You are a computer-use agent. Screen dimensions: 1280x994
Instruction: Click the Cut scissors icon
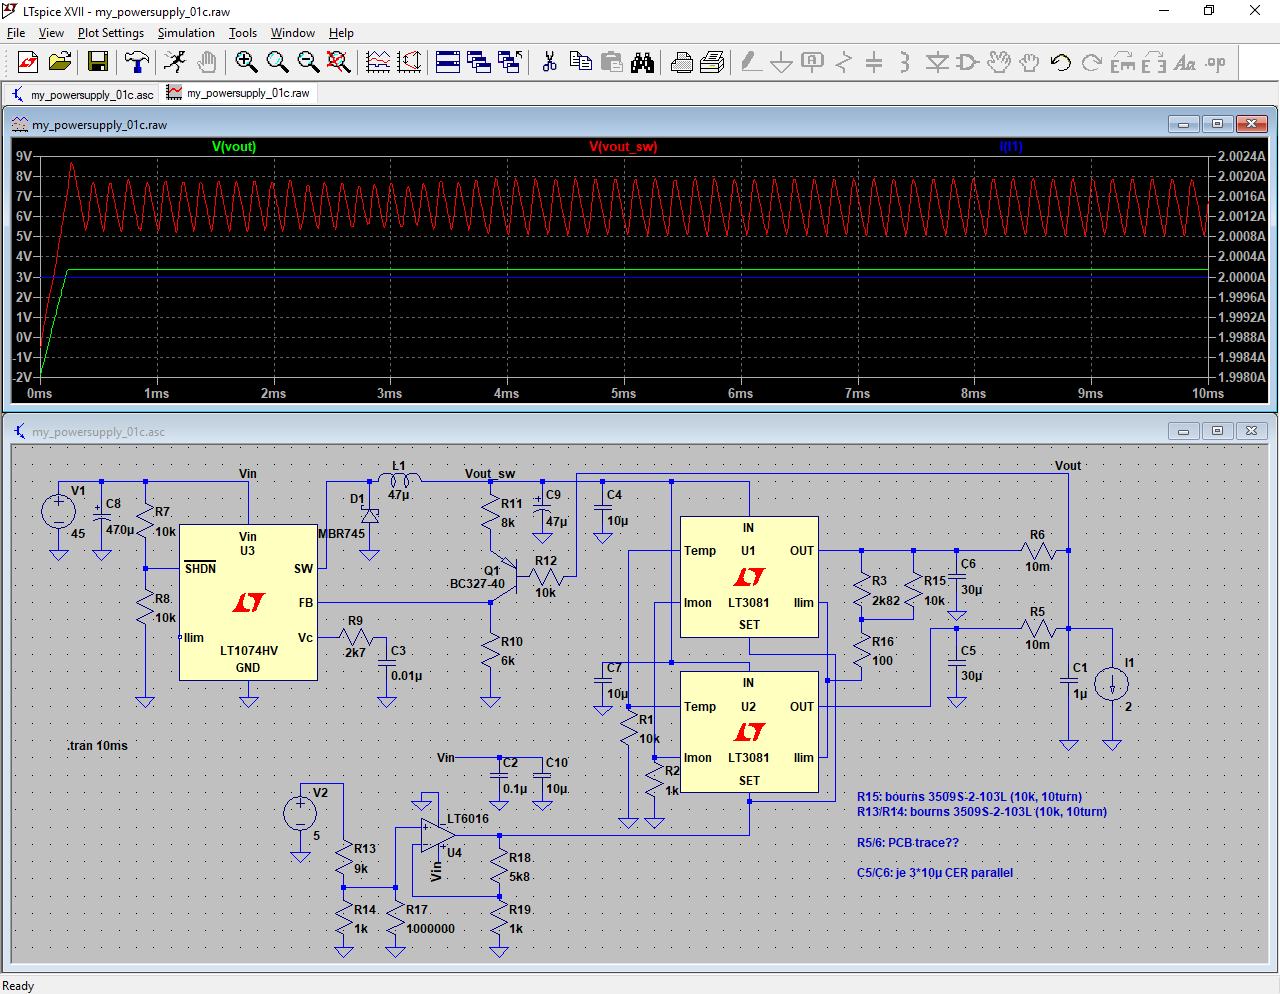coord(549,62)
